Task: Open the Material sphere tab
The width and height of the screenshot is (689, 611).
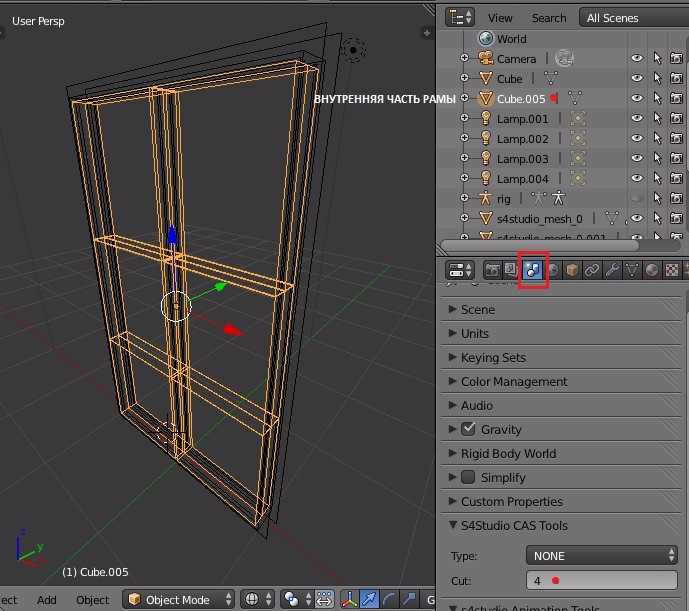Action: 652,270
